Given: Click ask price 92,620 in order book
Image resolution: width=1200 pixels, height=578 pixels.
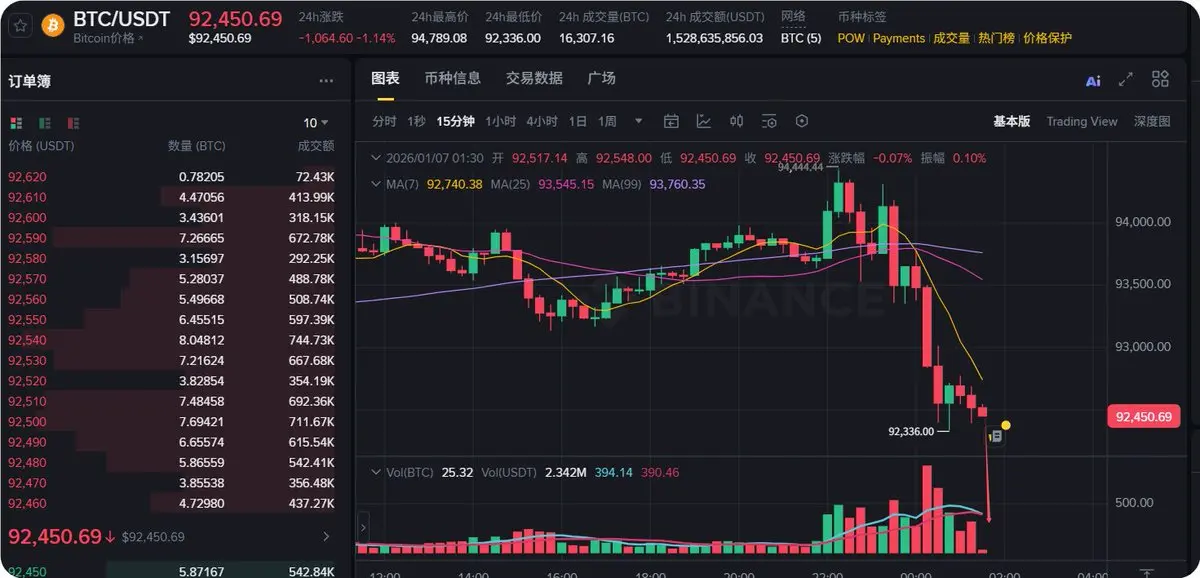Looking at the screenshot, I should [x=27, y=177].
